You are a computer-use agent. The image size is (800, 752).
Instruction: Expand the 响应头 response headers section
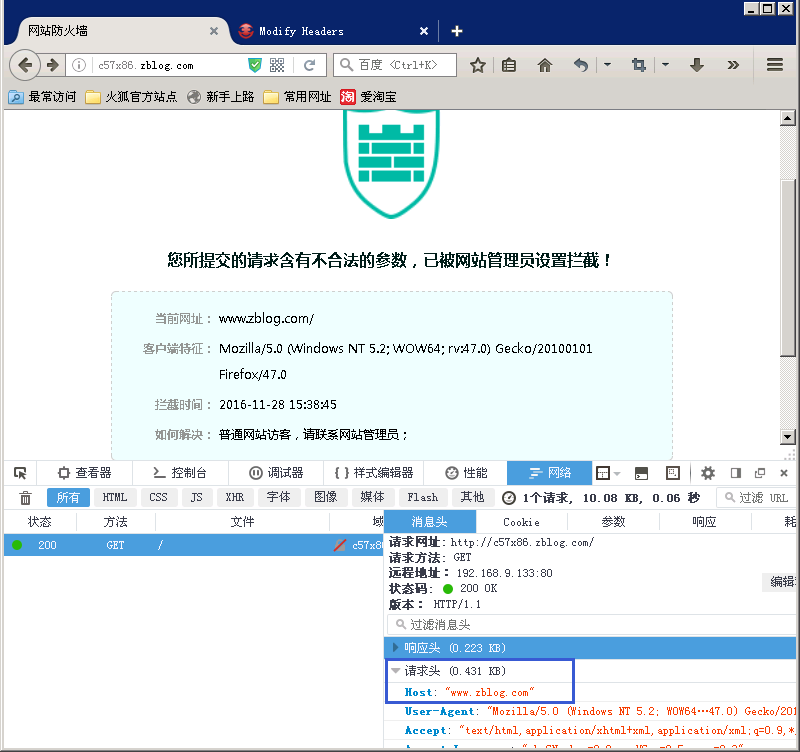pyautogui.click(x=397, y=648)
